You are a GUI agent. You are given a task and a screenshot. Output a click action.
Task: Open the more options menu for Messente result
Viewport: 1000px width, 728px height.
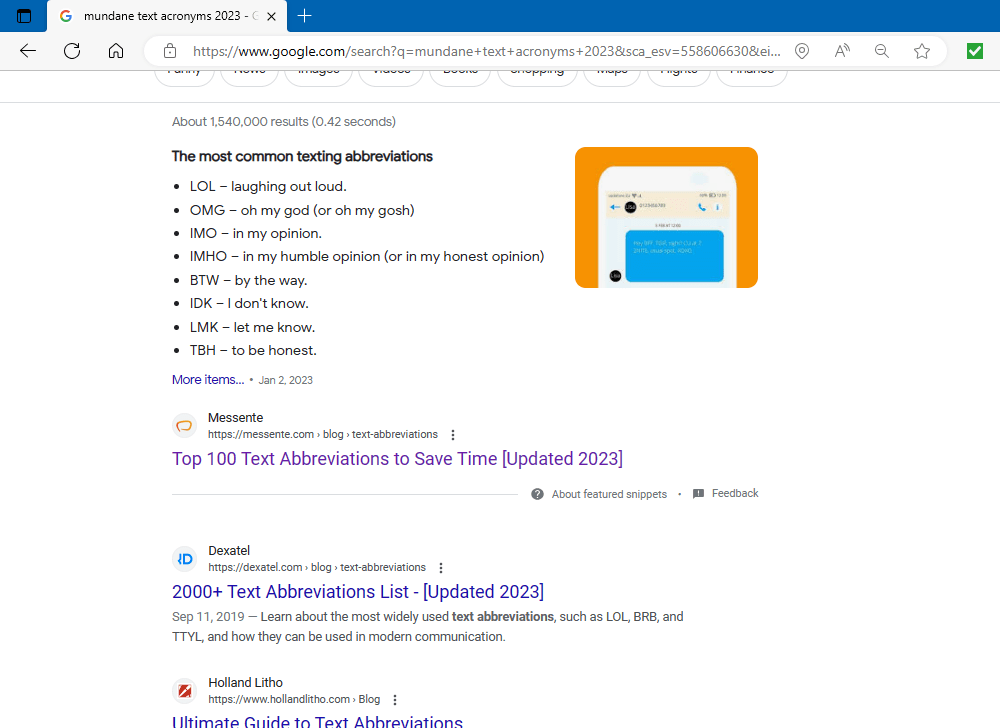[x=453, y=435]
